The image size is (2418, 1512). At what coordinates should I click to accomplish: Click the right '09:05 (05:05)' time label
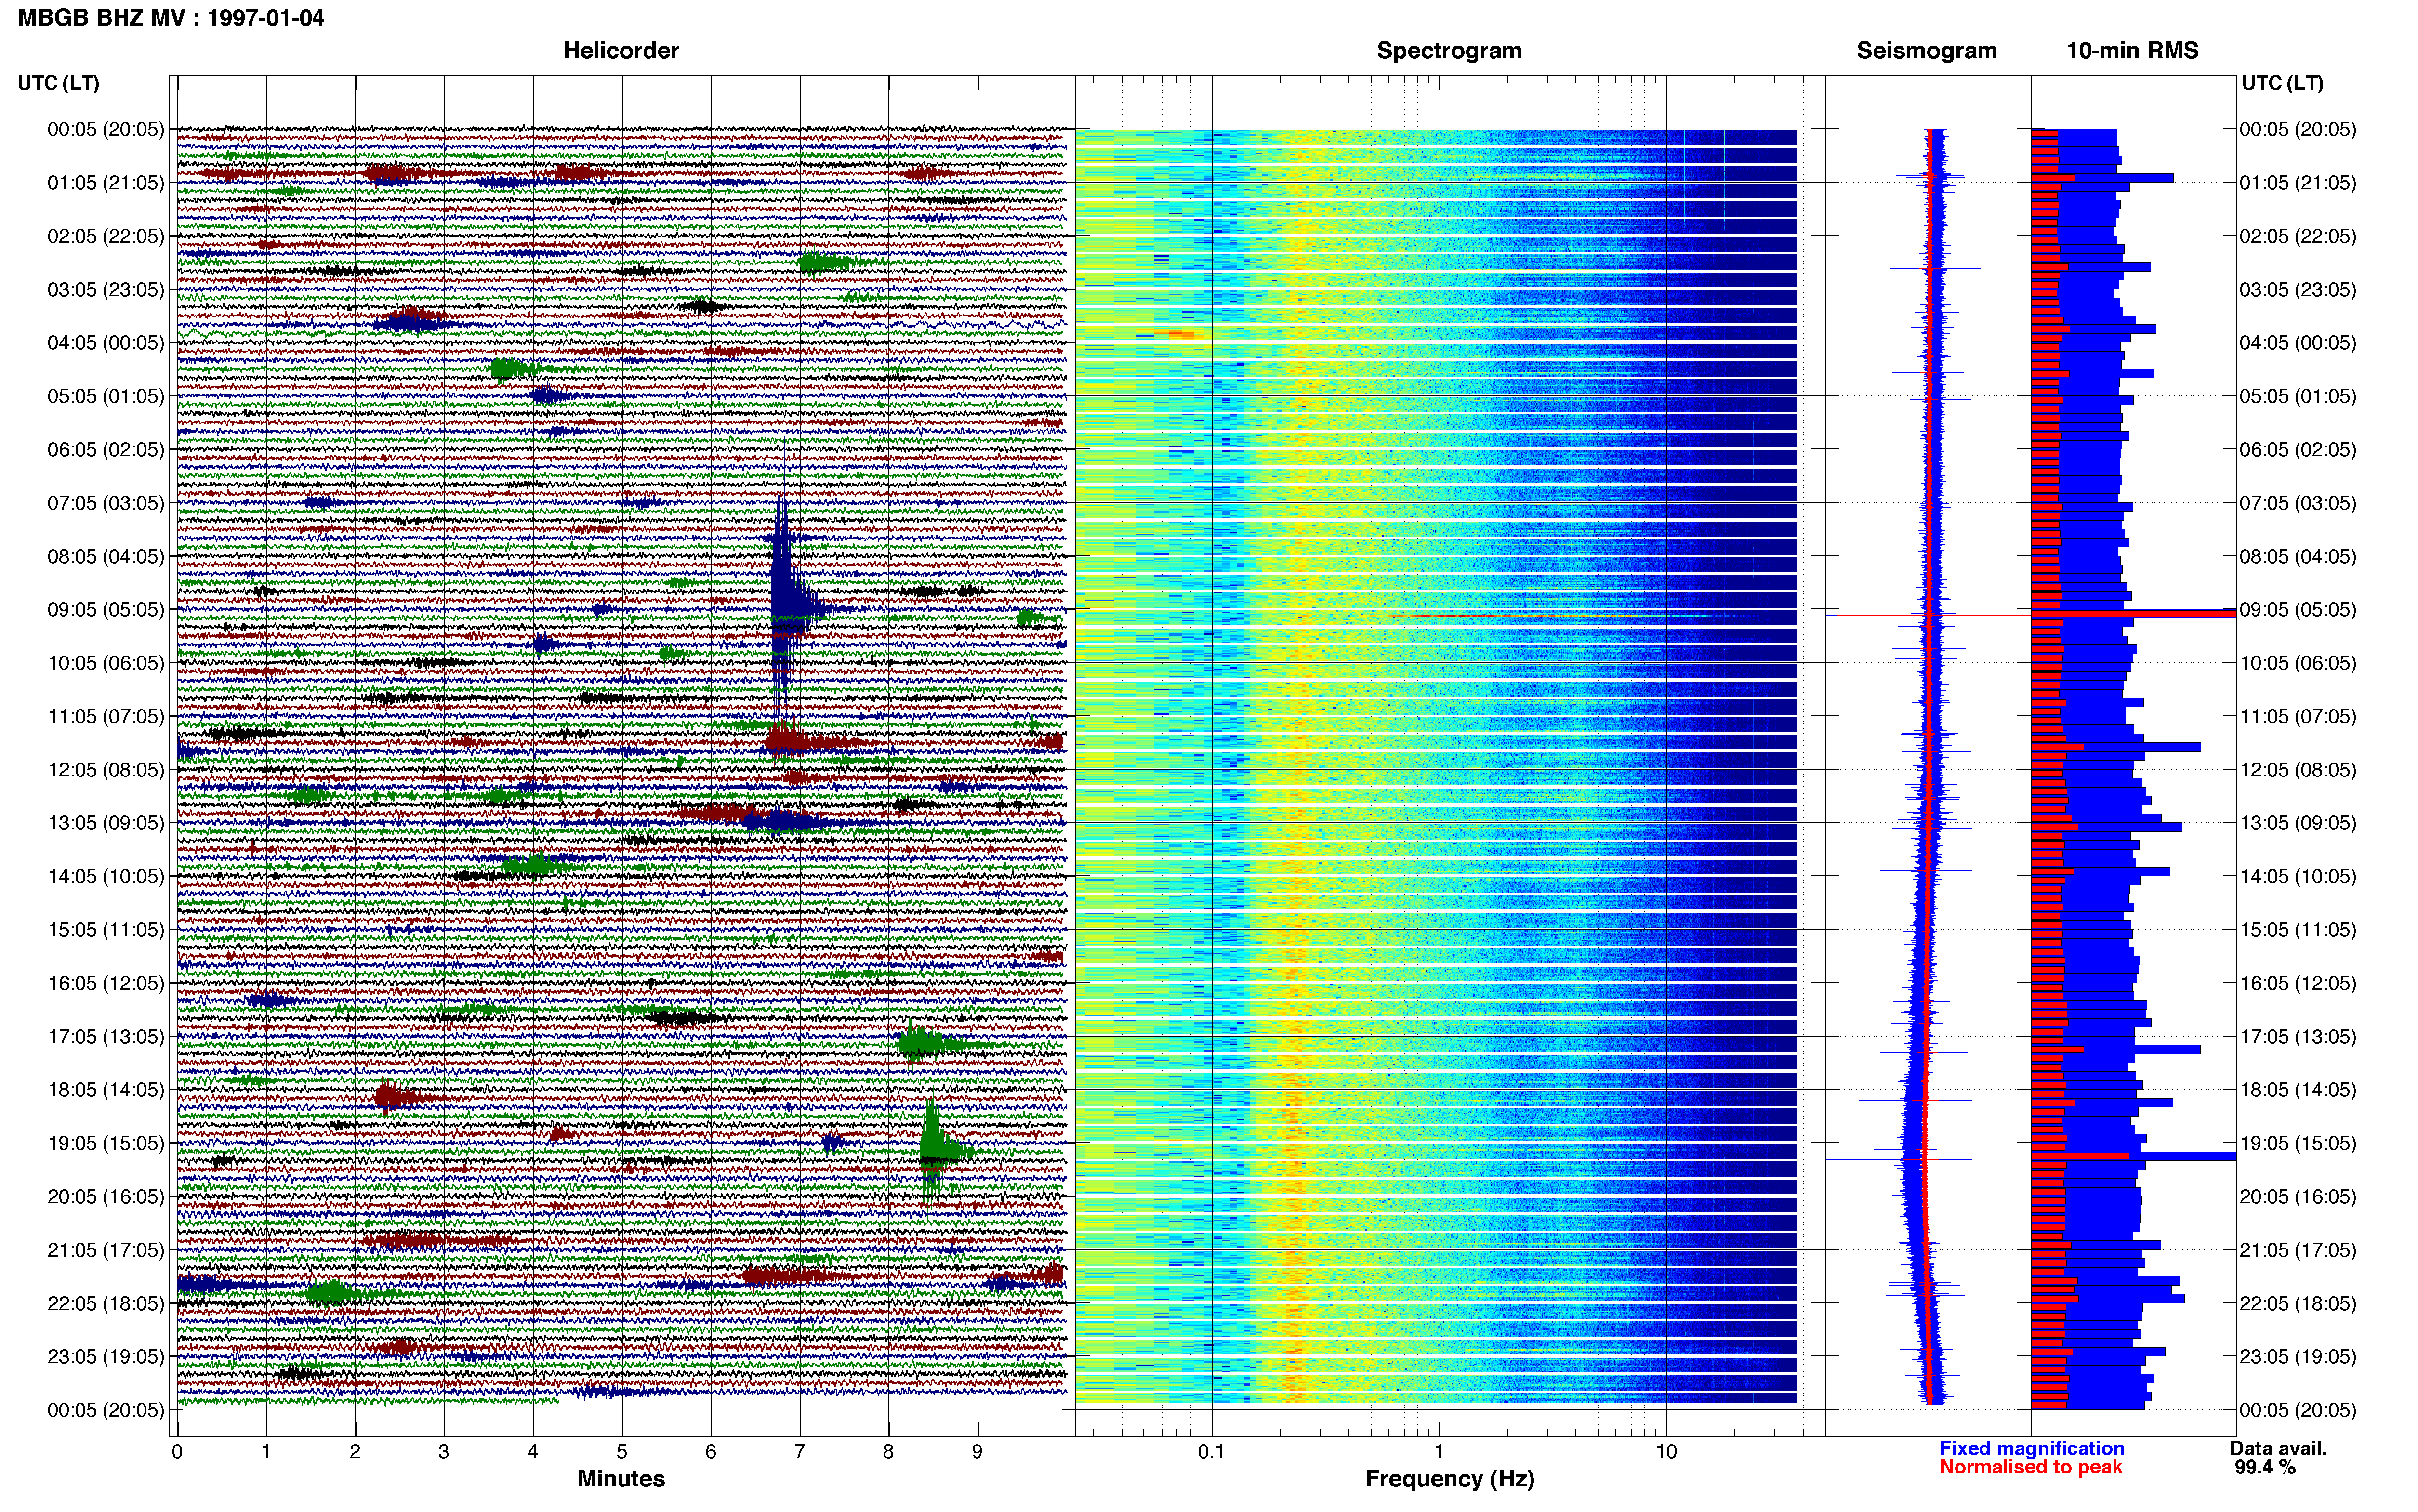click(2298, 610)
